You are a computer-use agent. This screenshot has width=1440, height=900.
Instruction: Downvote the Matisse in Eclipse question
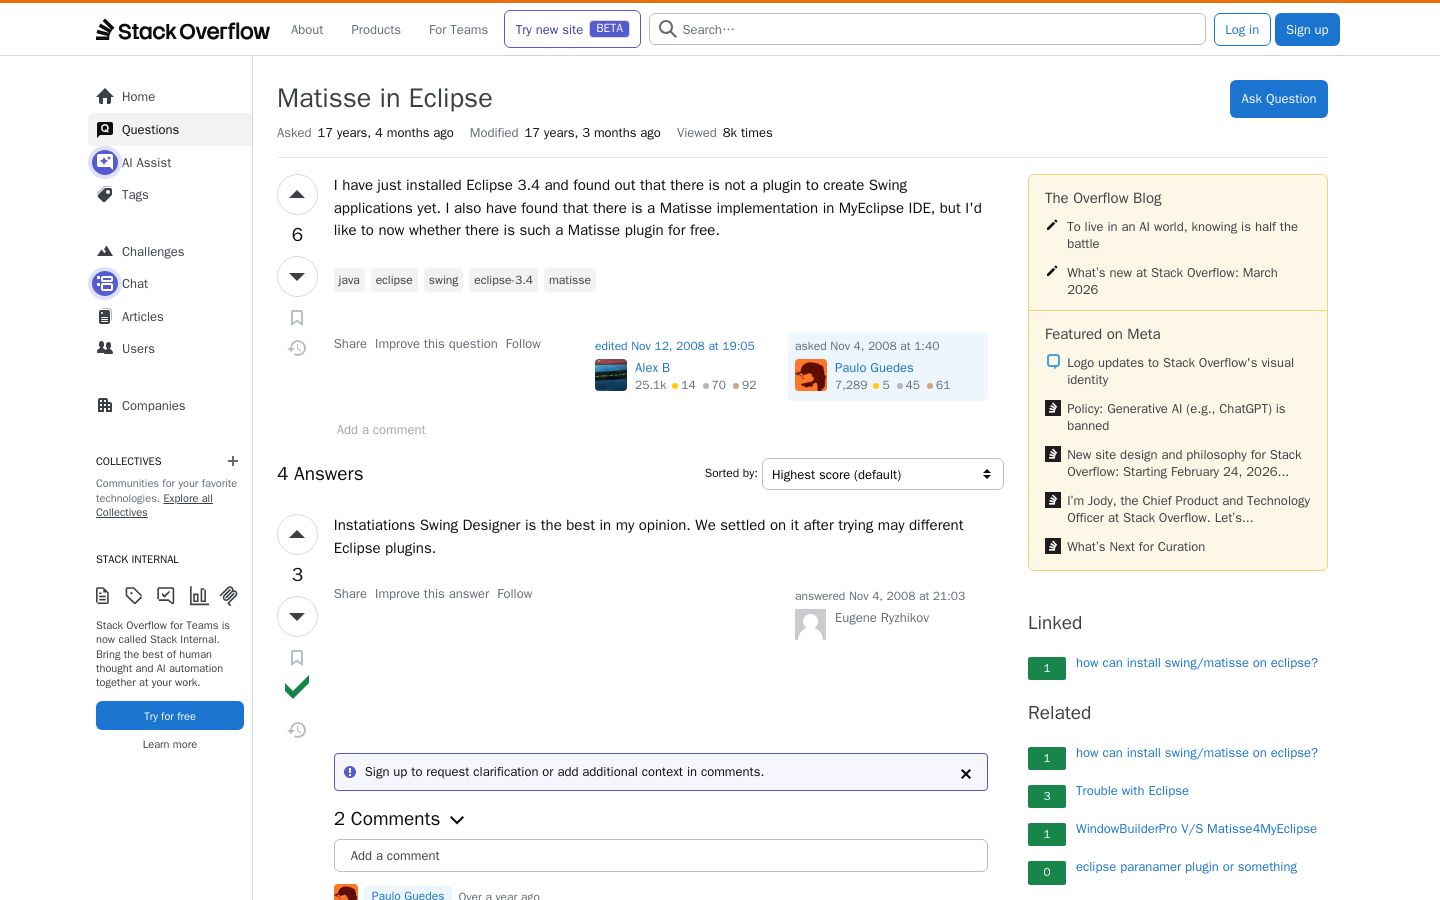coord(297,276)
